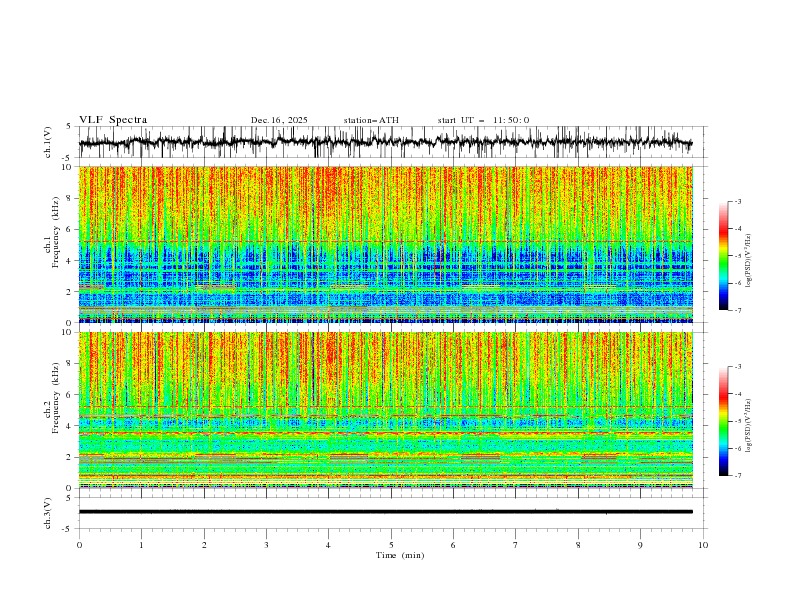This screenshot has width=792, height=612.
Task: Click the ch.2 PSD color bar
Action: 723,421
